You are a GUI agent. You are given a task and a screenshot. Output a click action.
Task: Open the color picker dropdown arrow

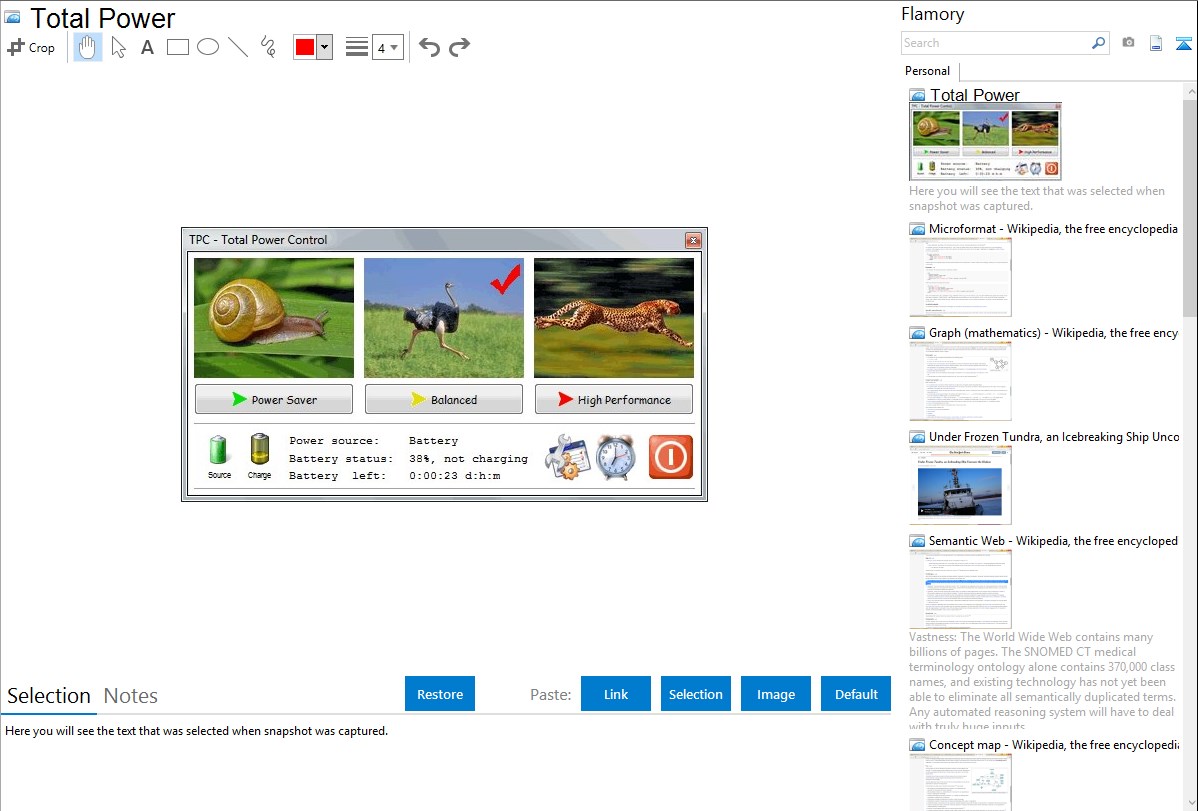click(x=325, y=47)
